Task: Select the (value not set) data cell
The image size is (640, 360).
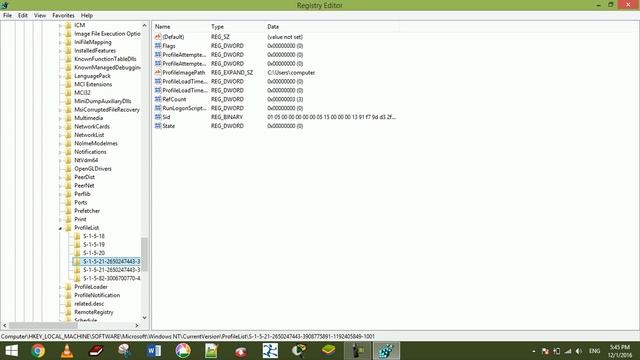Action: tap(285, 37)
